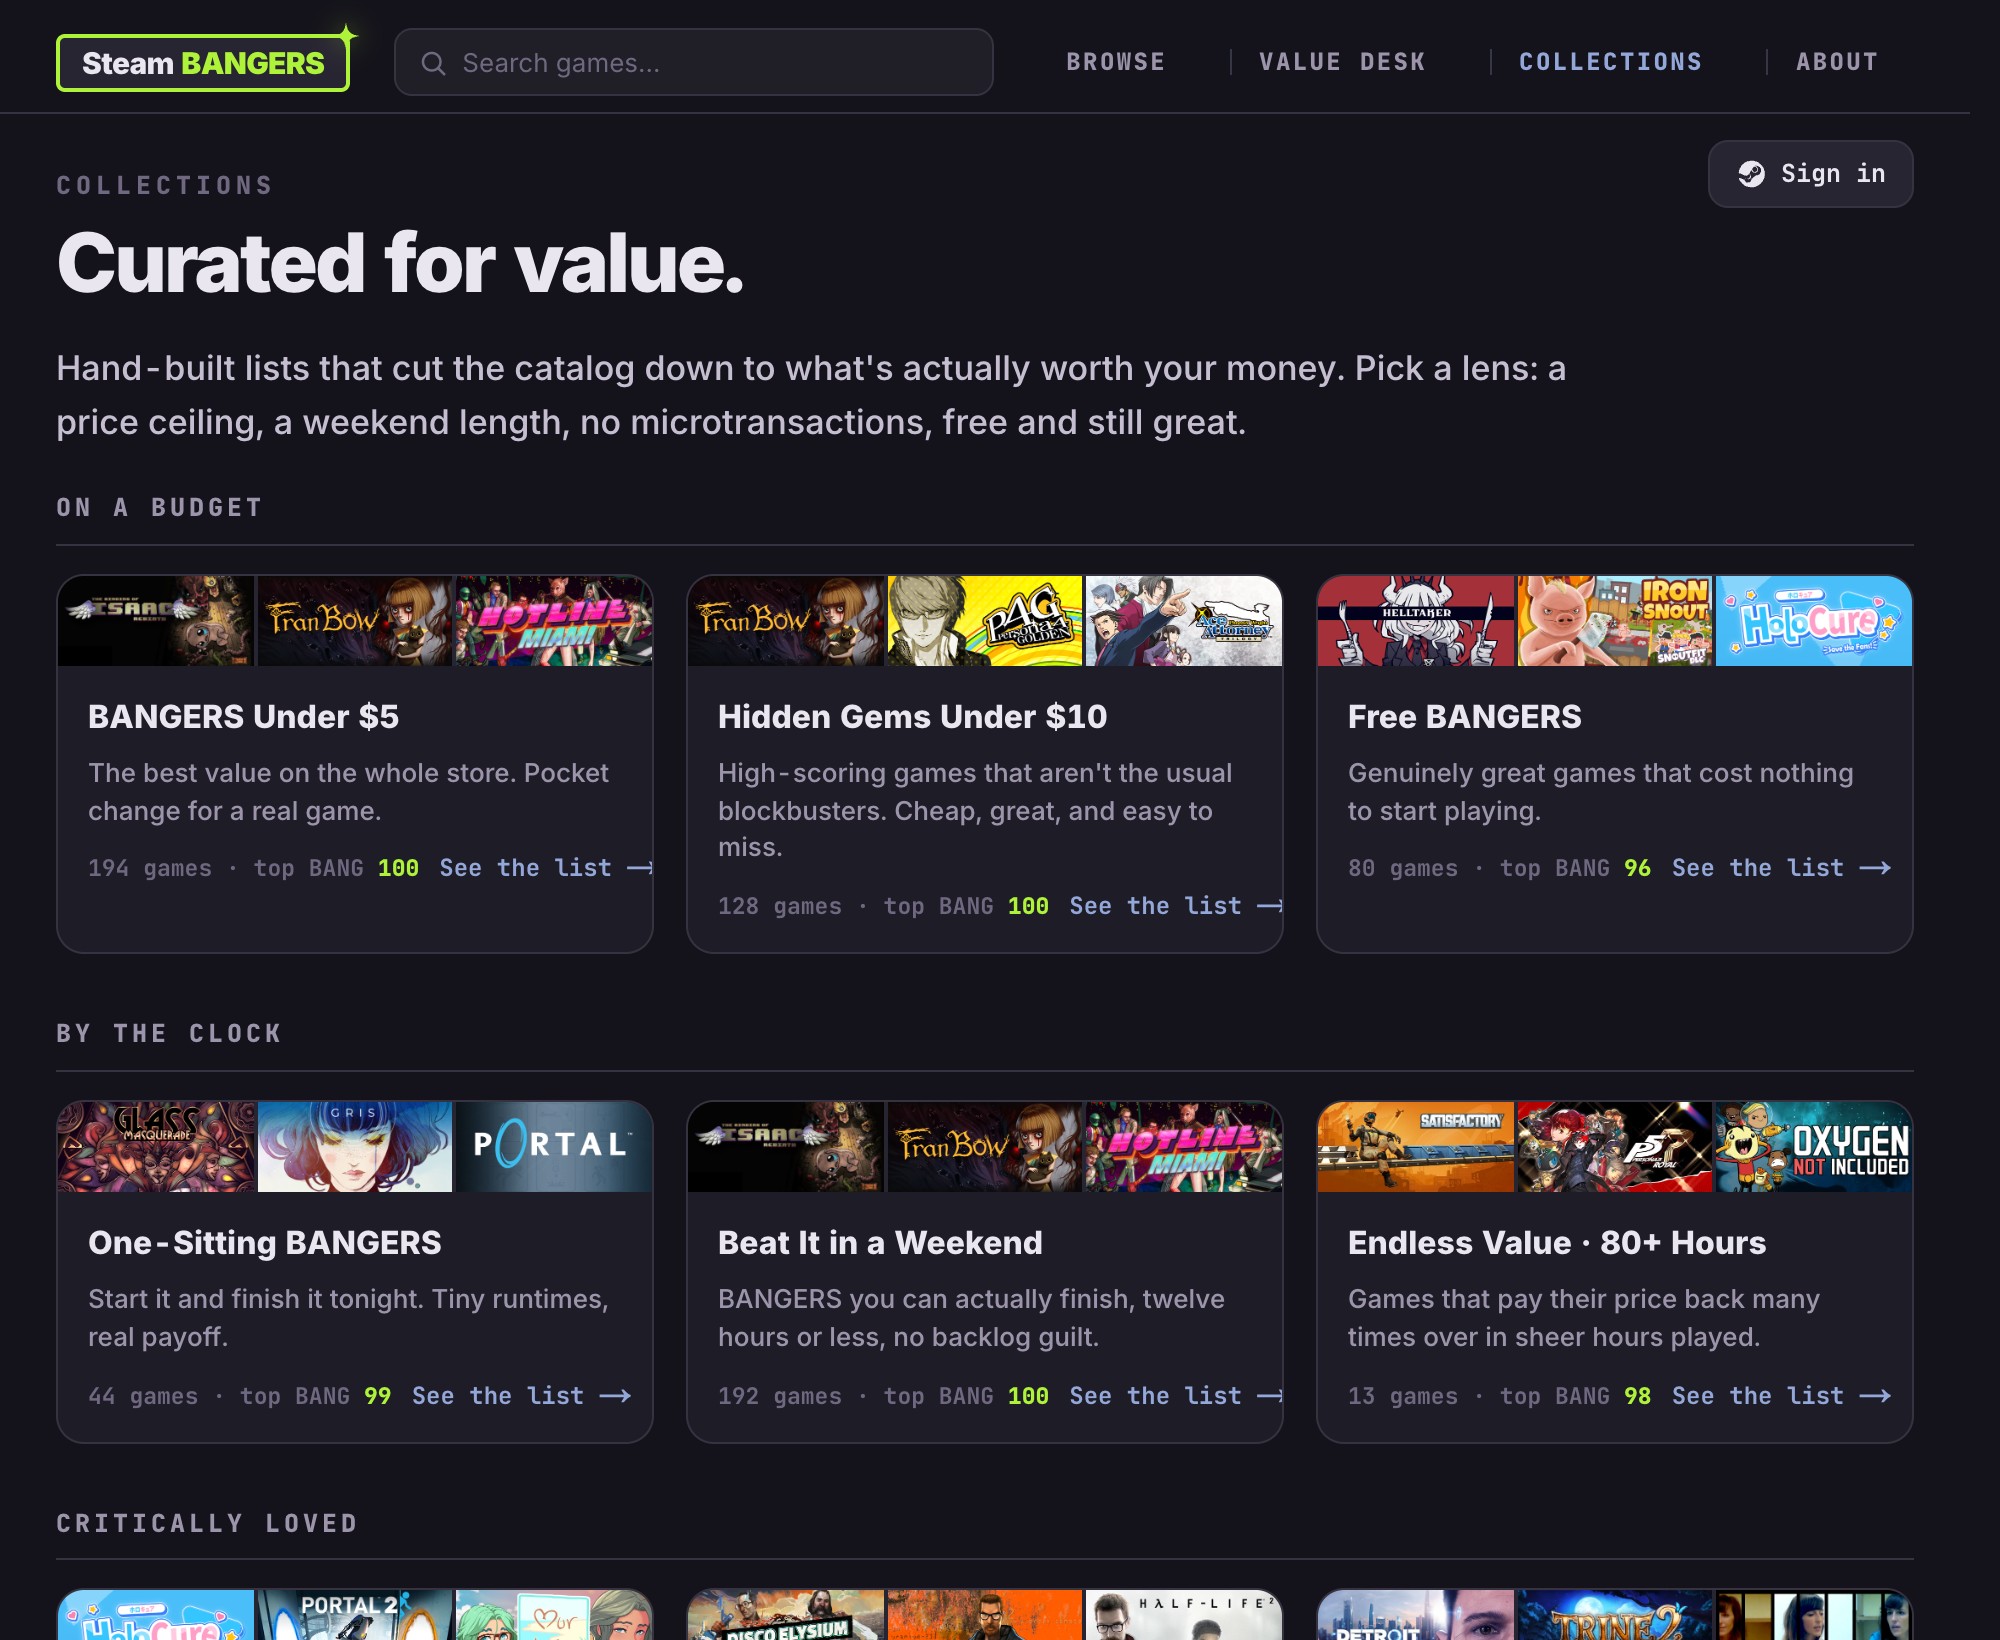Click the Trine 2 thumbnail
2000x1640 pixels.
1615,1615
